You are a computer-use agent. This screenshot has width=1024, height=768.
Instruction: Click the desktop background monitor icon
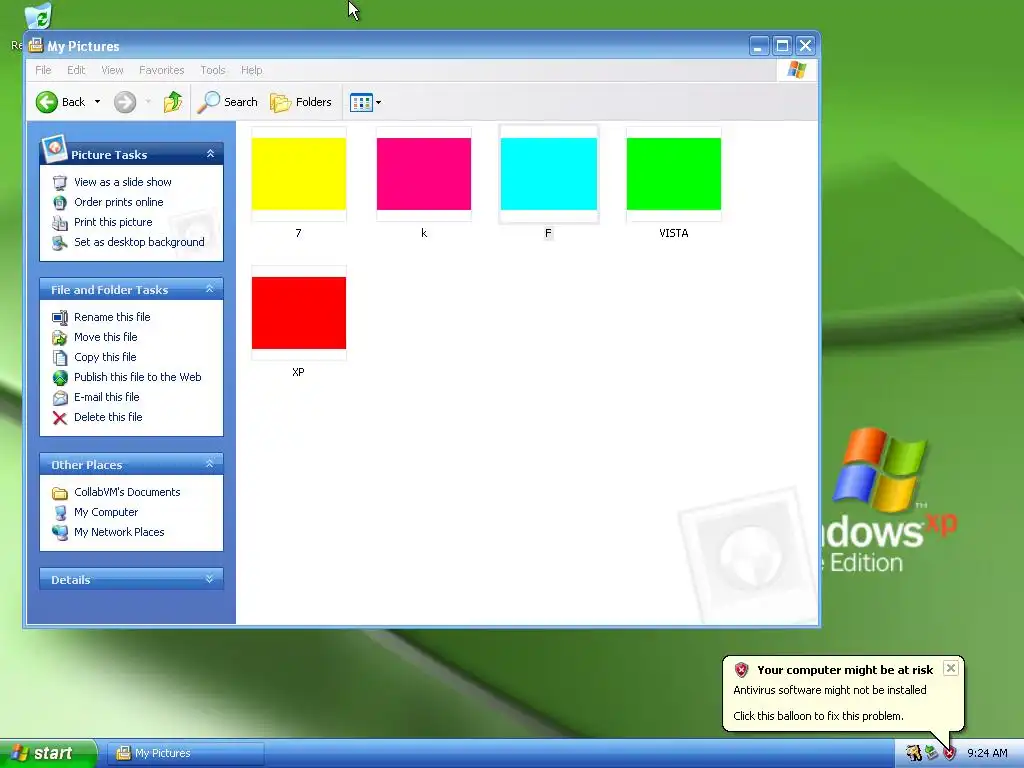click(59, 243)
